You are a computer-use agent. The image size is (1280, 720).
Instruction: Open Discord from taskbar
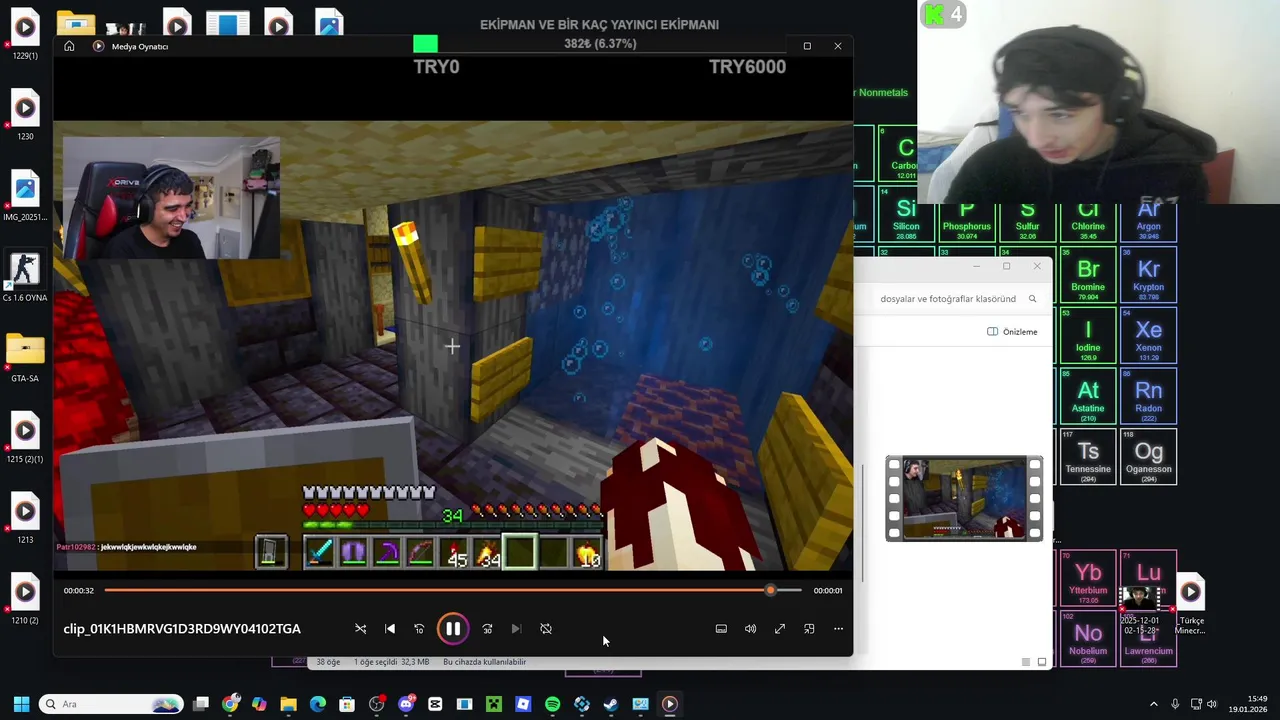pyautogui.click(x=406, y=704)
